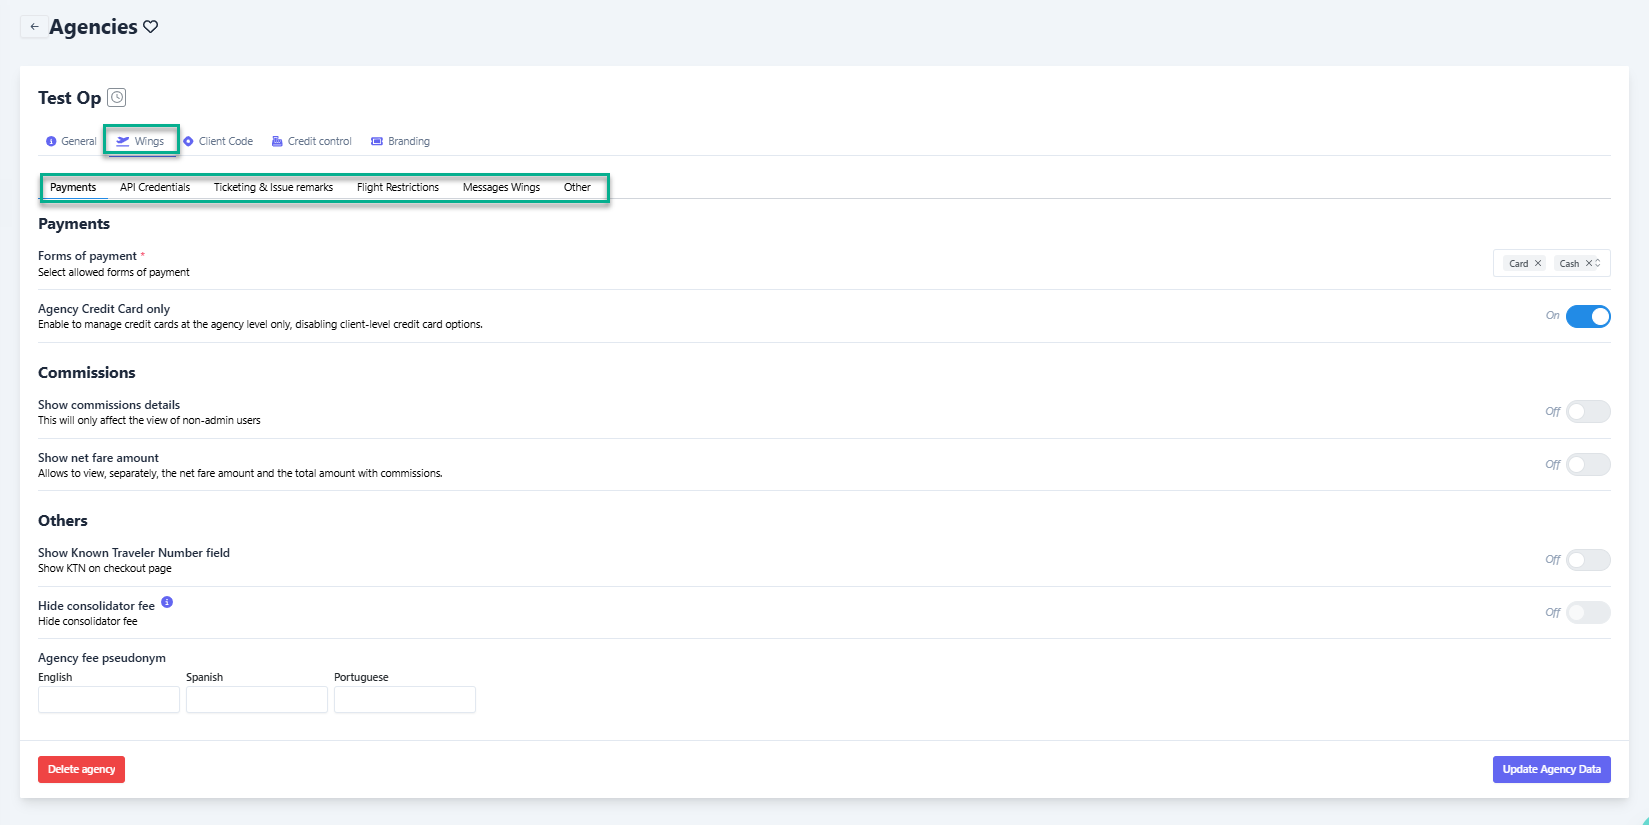Viewport: 1649px width, 825px height.
Task: Expand the Forms of payment dropdown arrows
Action: 1598,264
